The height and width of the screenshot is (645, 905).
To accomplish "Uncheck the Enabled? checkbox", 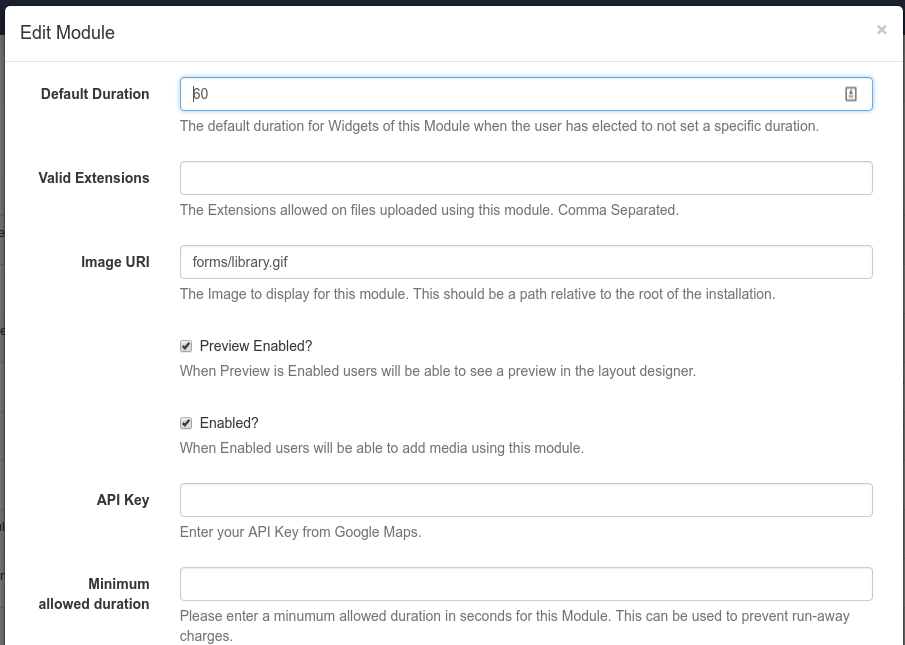I will click(x=185, y=422).
